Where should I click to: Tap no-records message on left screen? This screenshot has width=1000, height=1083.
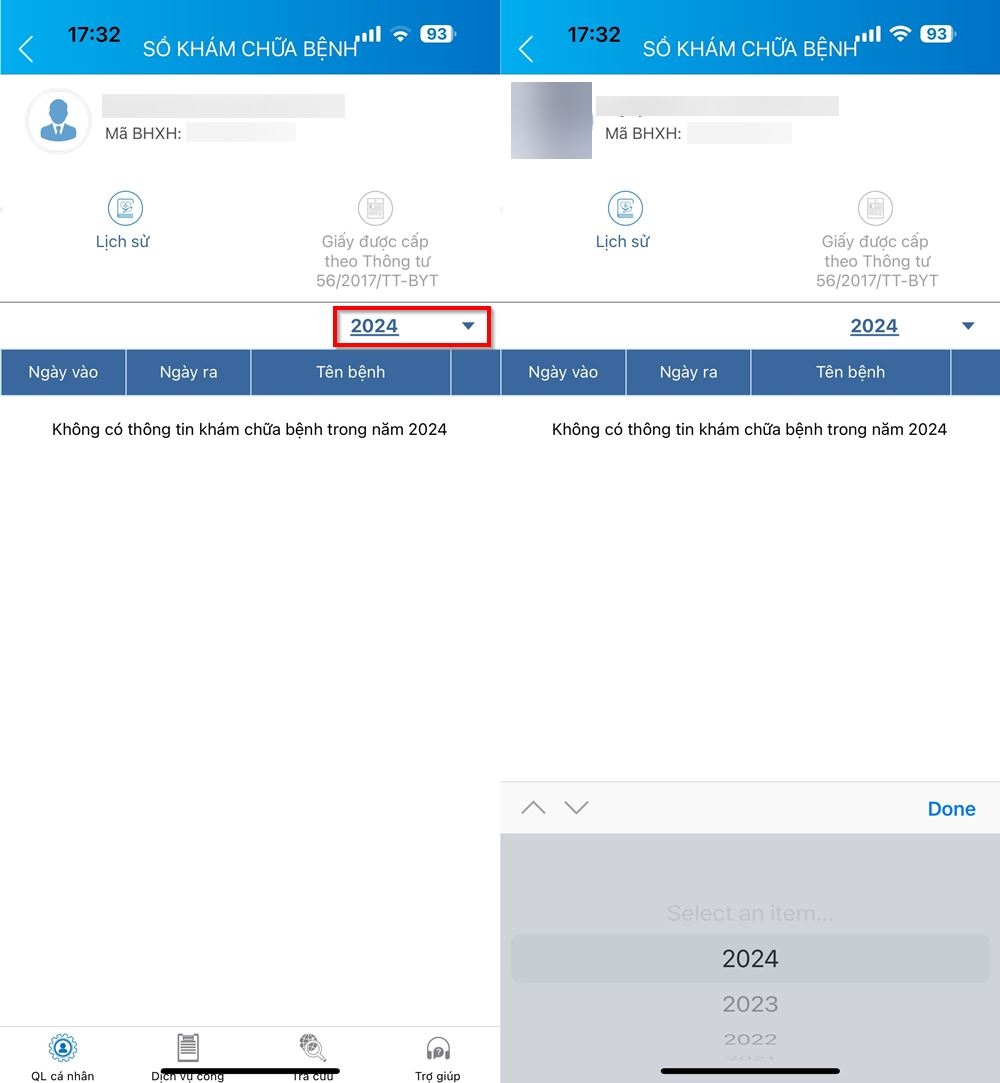[249, 430]
